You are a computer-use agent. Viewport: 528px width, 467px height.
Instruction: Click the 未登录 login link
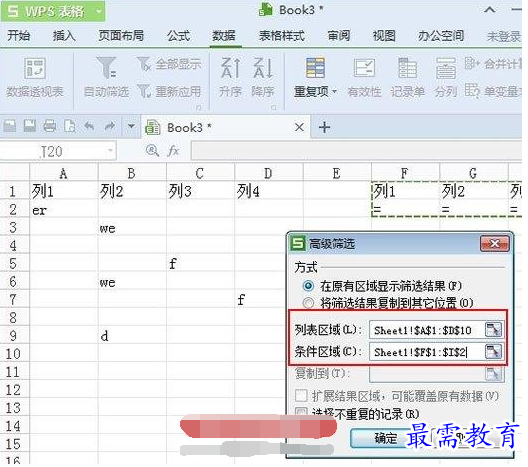coord(504,36)
